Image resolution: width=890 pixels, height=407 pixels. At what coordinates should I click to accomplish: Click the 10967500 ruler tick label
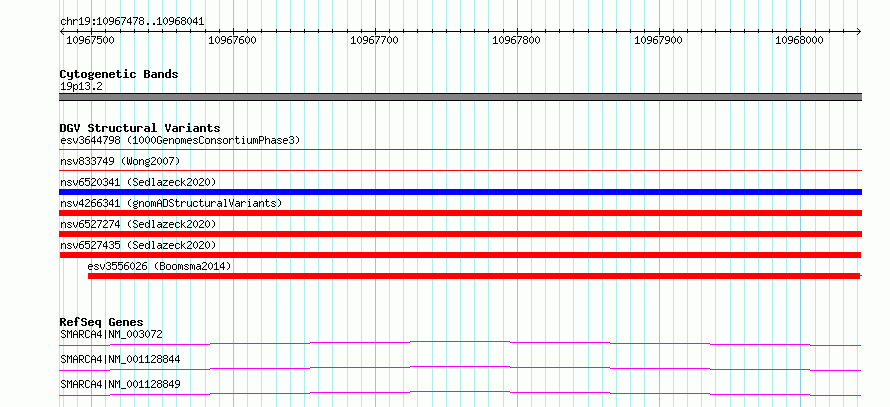[x=90, y=40]
